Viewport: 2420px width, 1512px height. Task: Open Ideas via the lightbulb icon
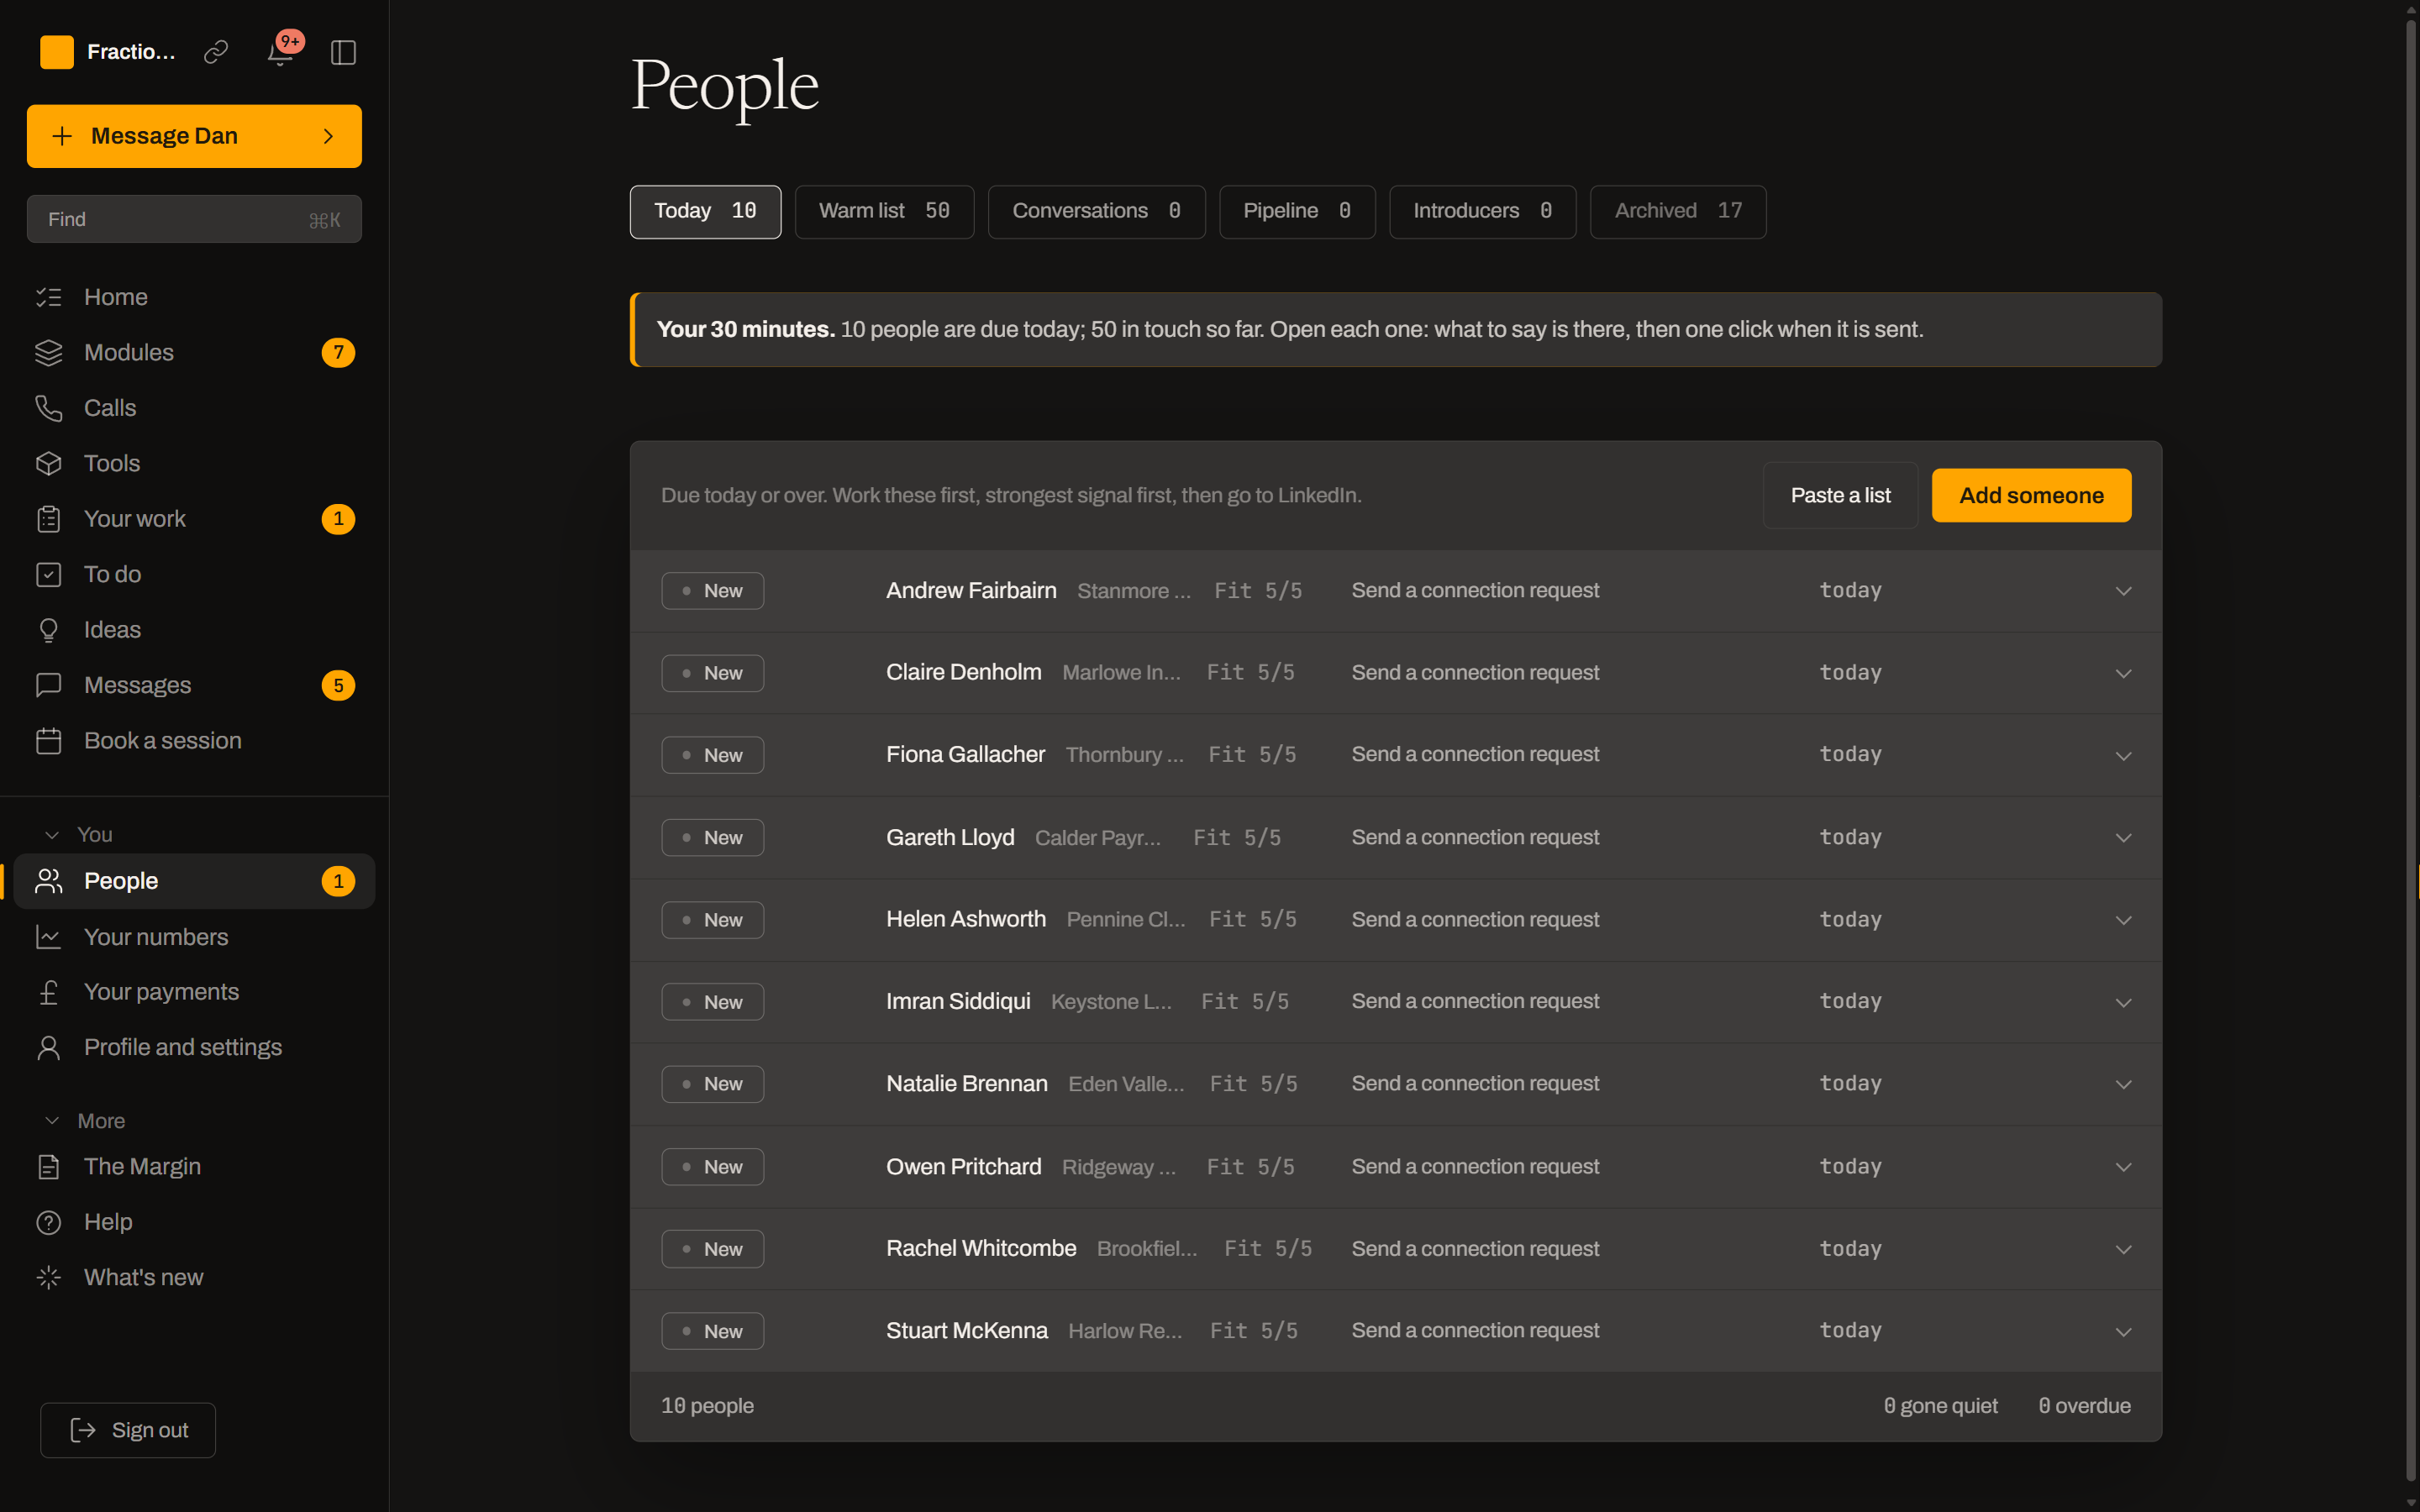coord(49,630)
